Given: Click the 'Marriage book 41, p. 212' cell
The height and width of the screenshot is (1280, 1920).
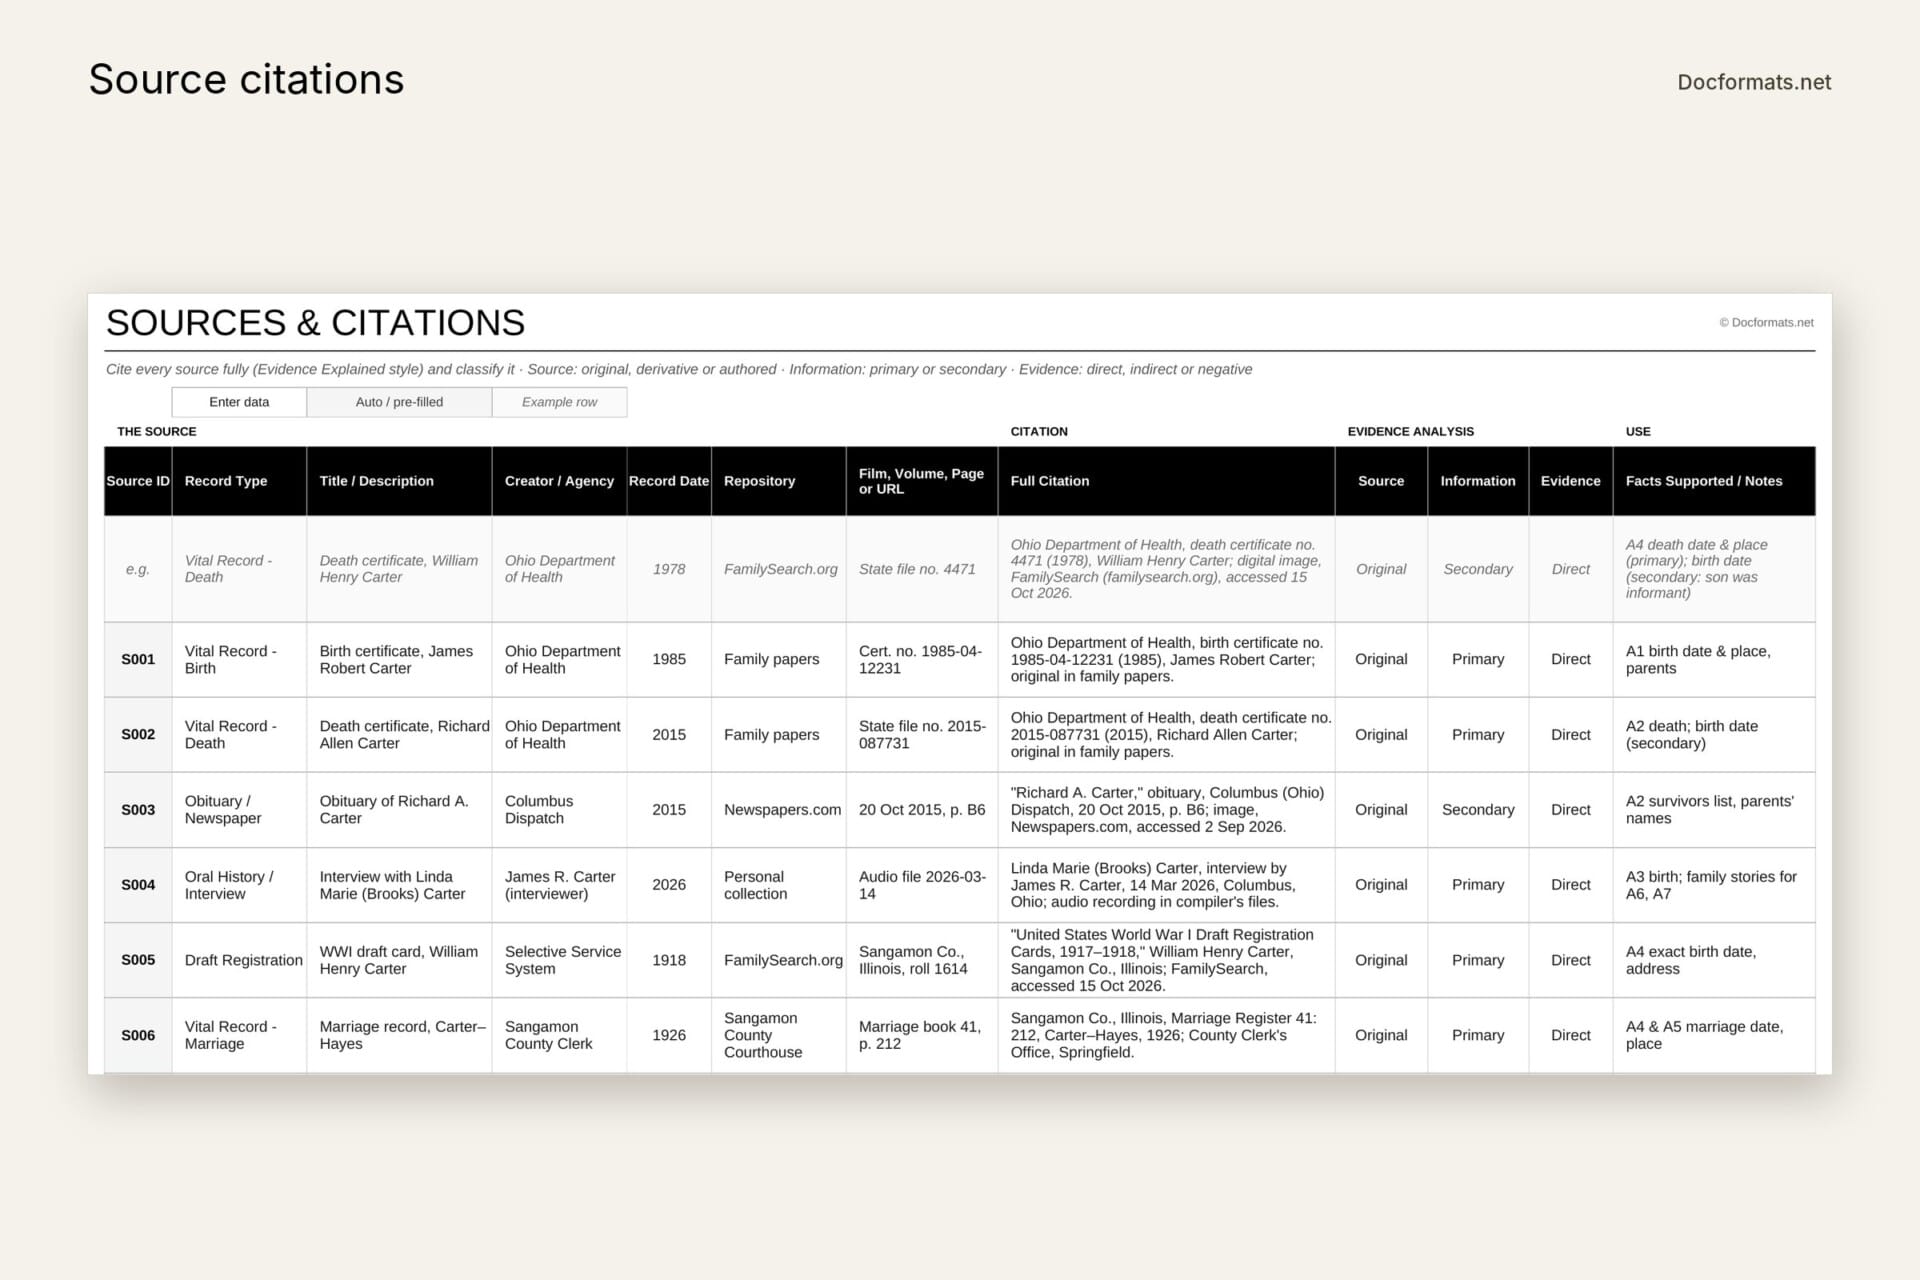Looking at the screenshot, I should [x=922, y=1035].
